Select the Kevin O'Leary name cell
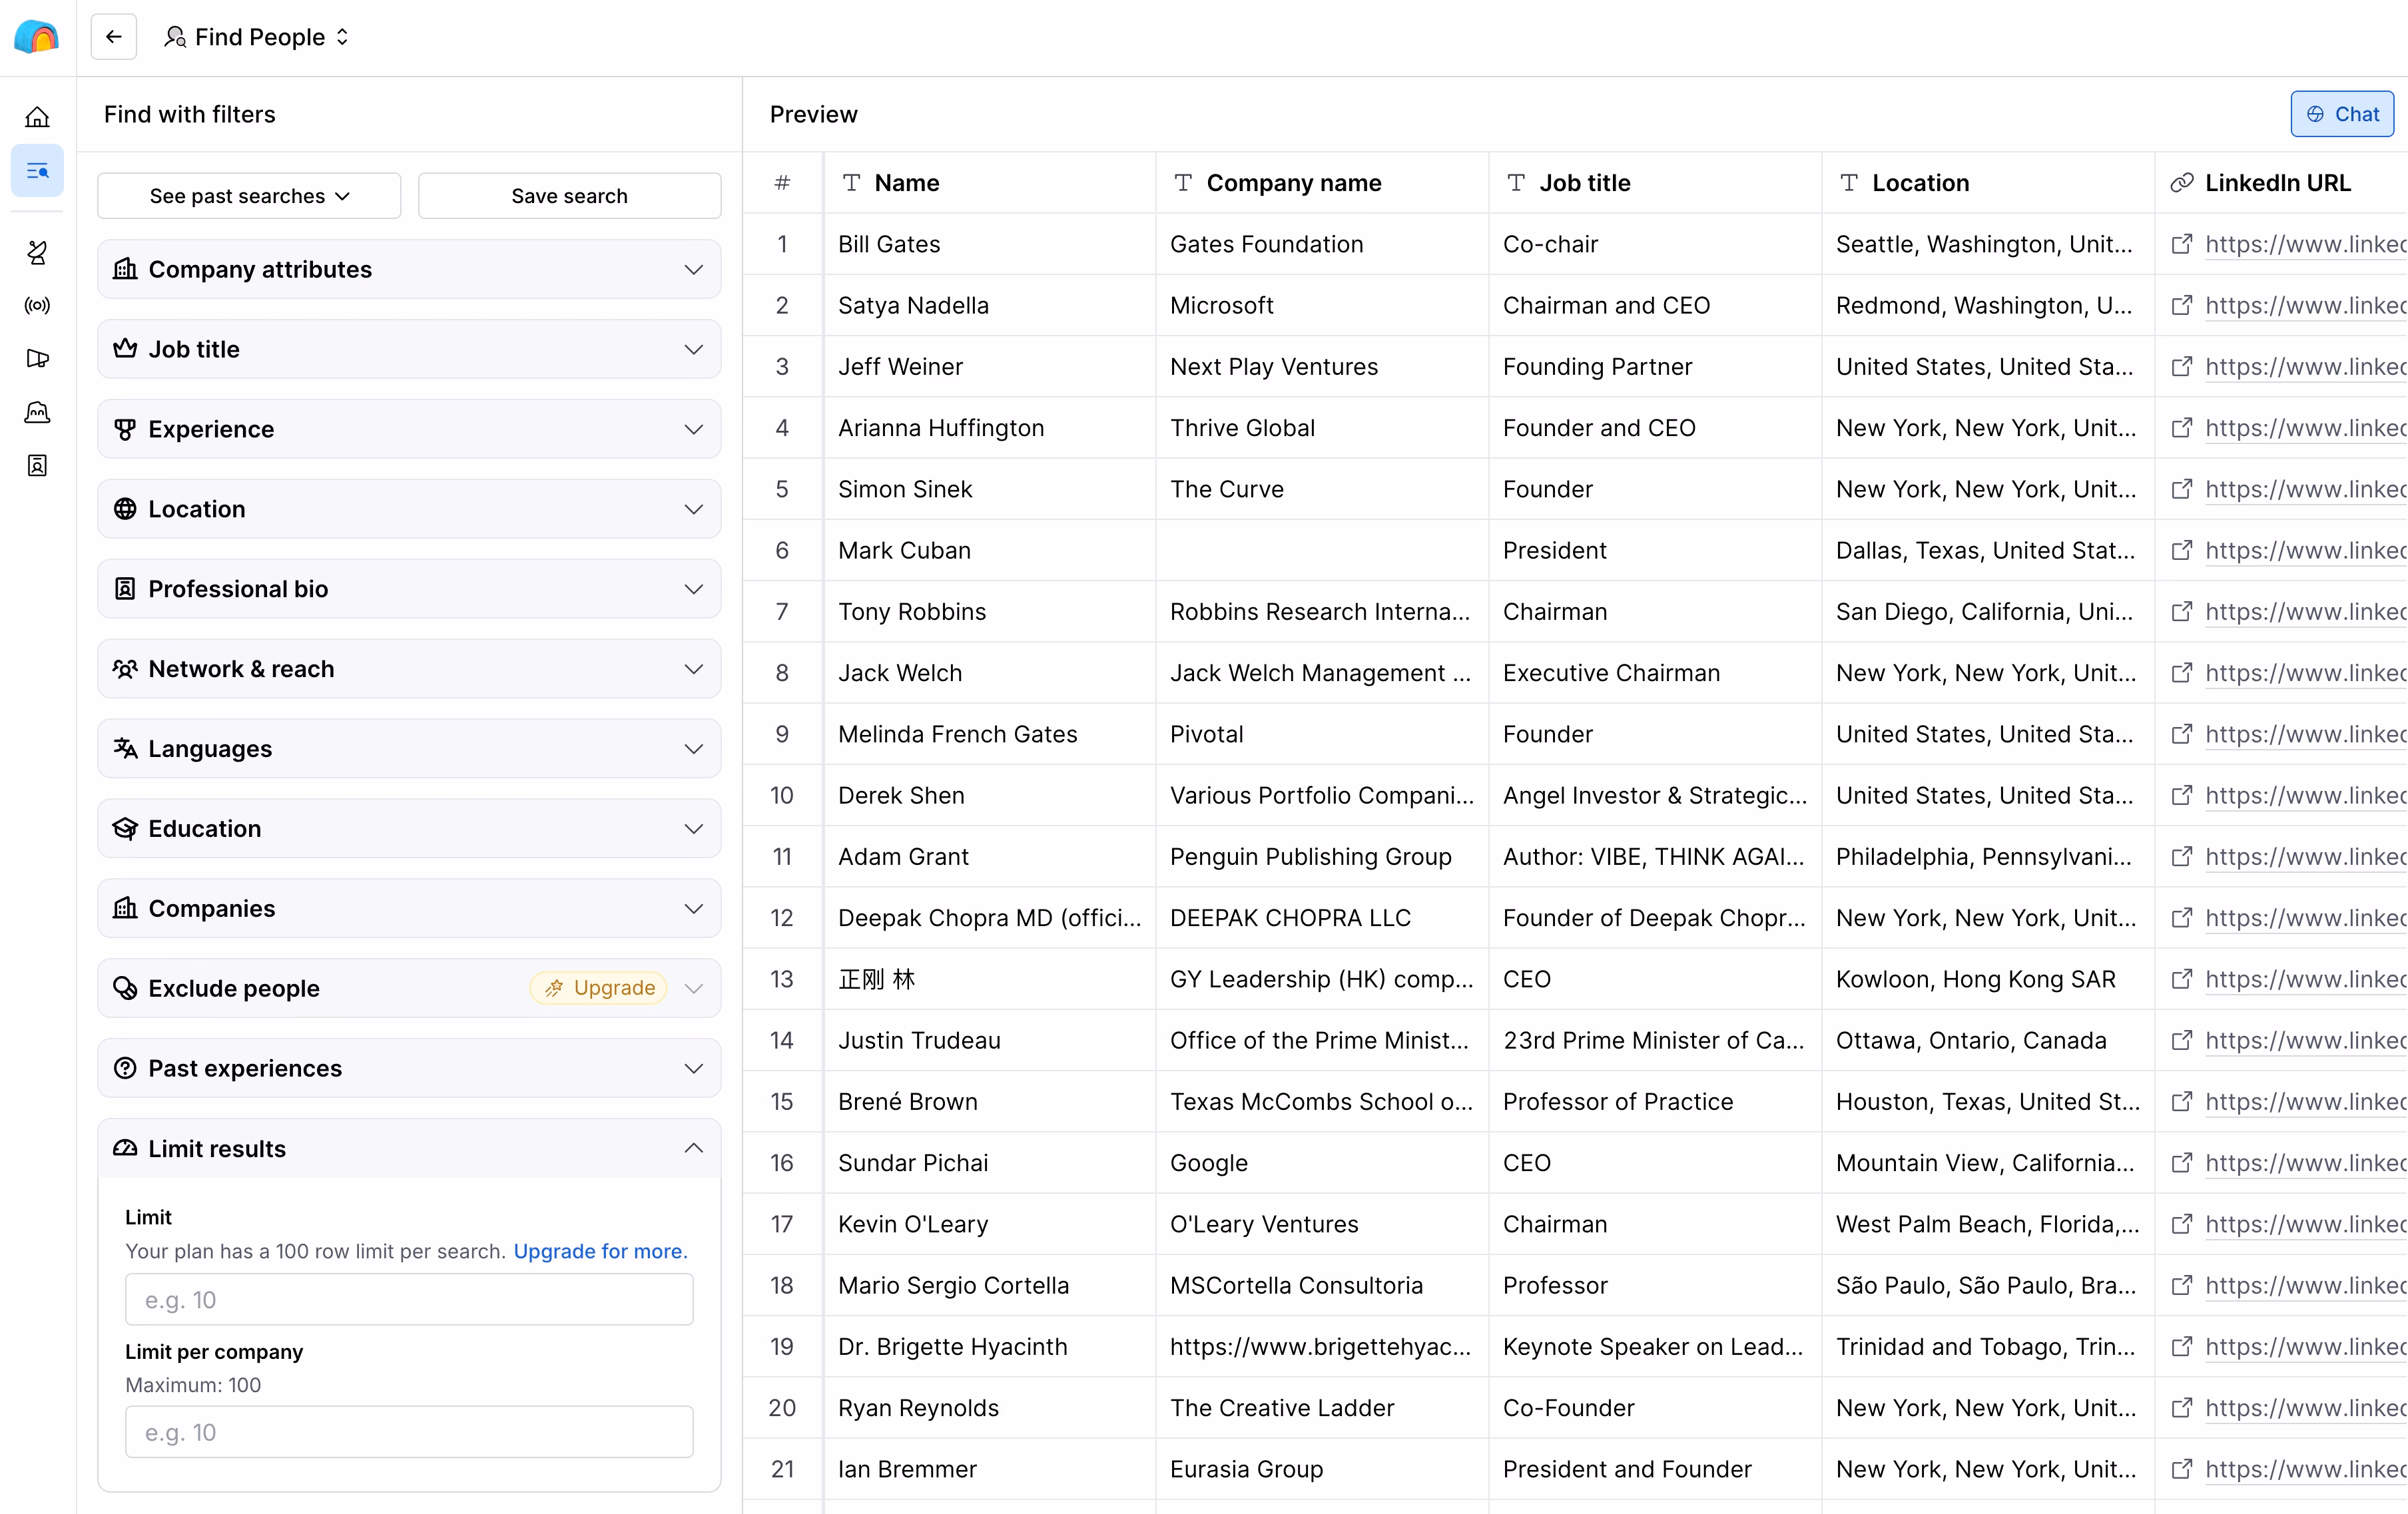This screenshot has height=1514, width=2408. pyautogui.click(x=989, y=1224)
